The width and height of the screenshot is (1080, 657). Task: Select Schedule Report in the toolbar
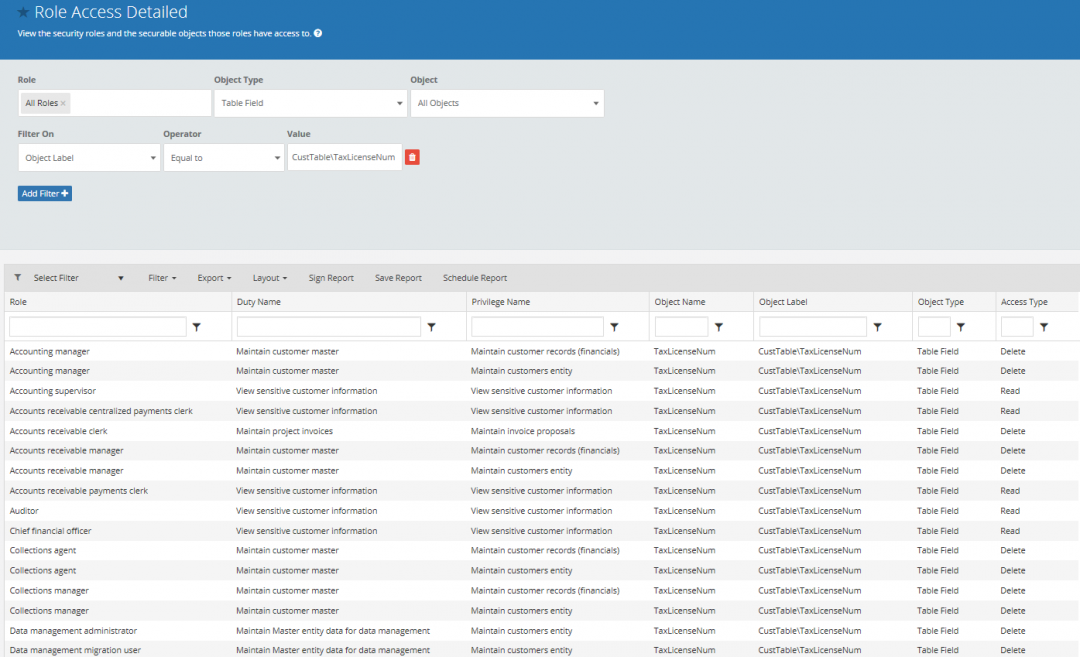[x=475, y=278]
